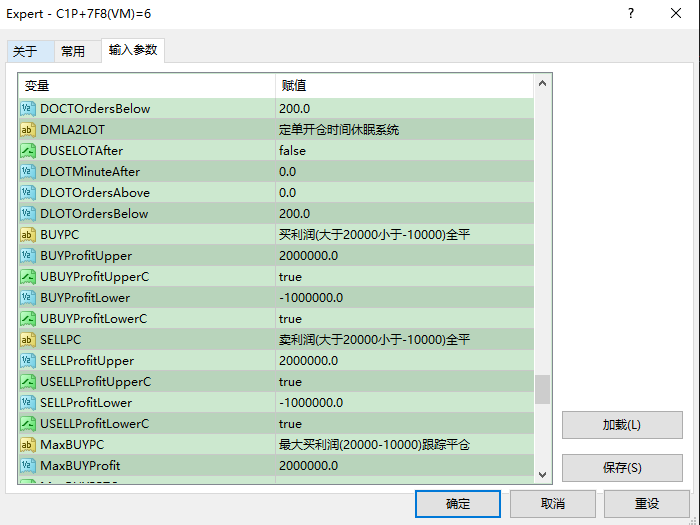
Task: Click the boolean icon beside USELLProfitUpperC
Action: coord(28,381)
